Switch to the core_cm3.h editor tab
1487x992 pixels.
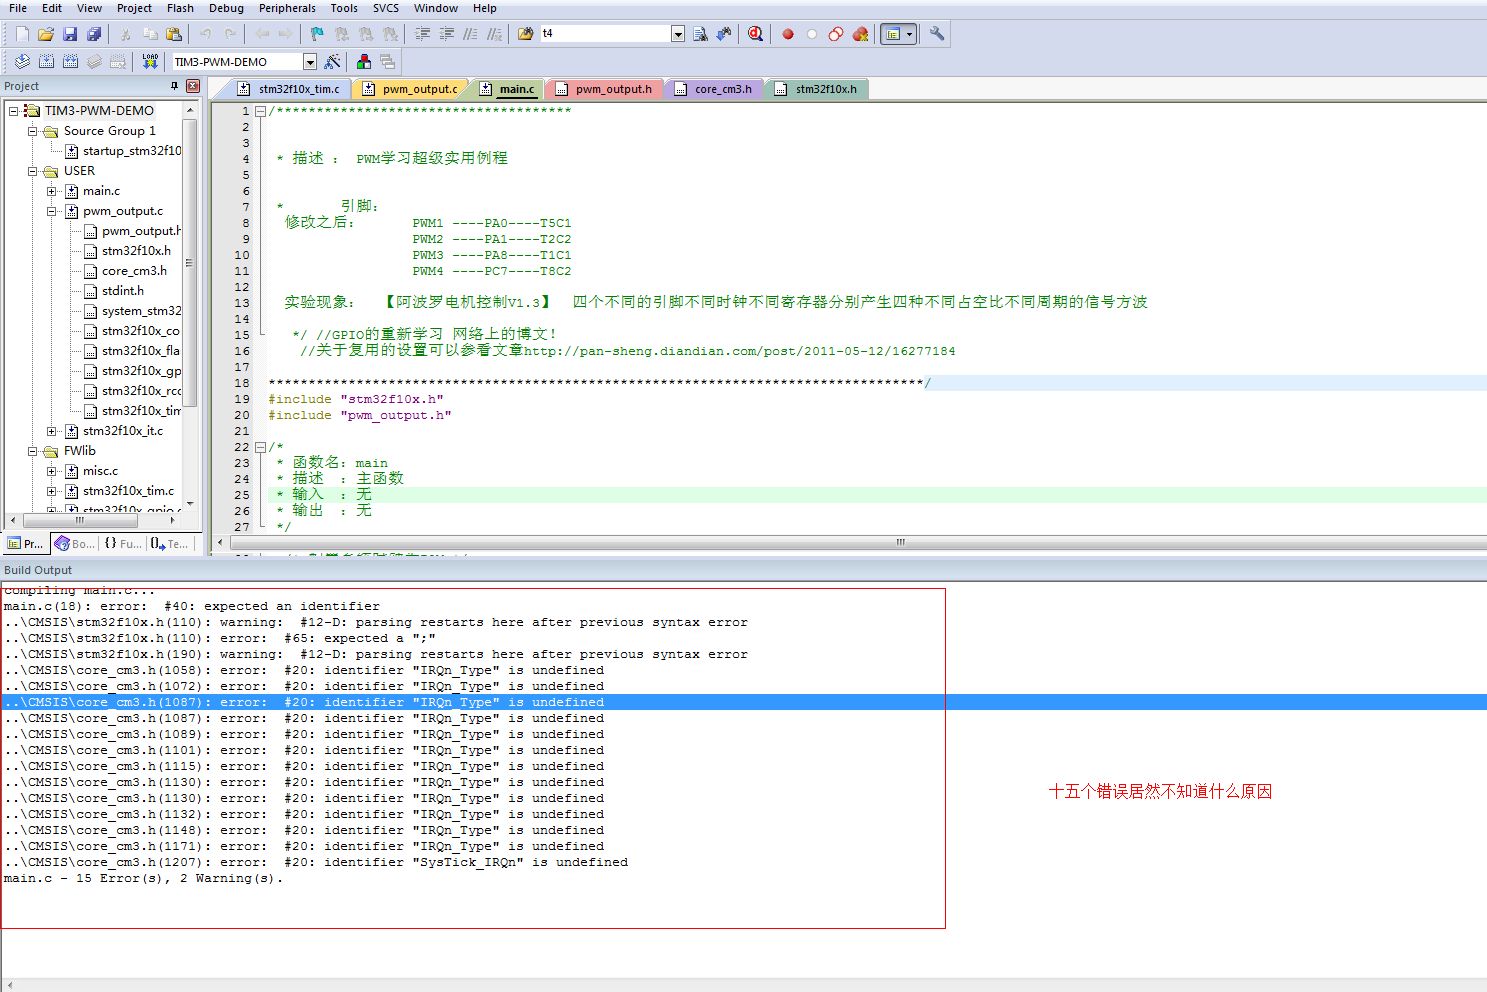click(x=714, y=89)
